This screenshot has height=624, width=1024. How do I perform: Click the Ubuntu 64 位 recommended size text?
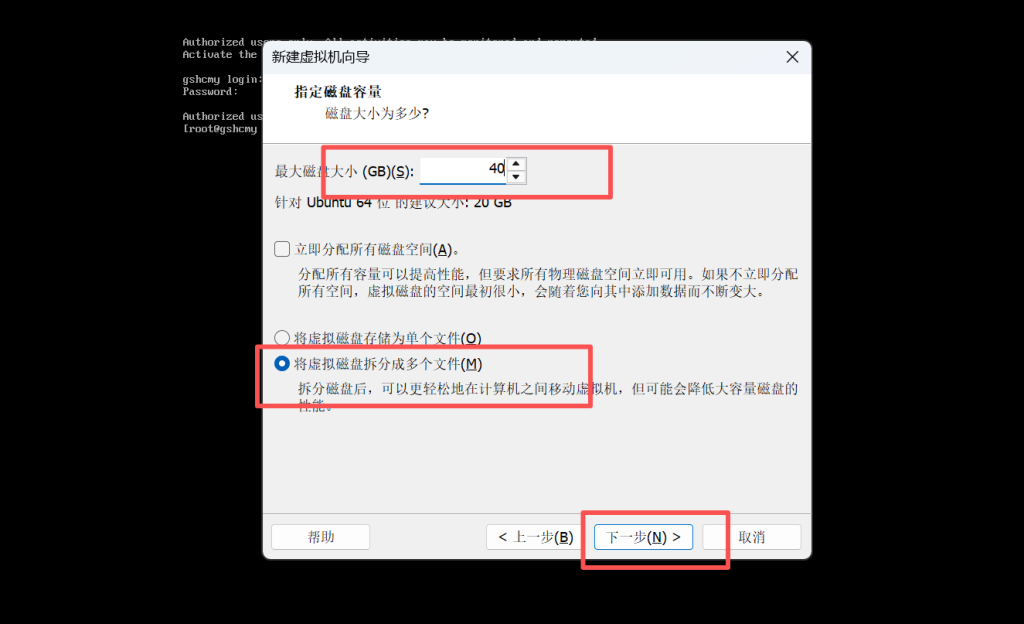click(393, 202)
